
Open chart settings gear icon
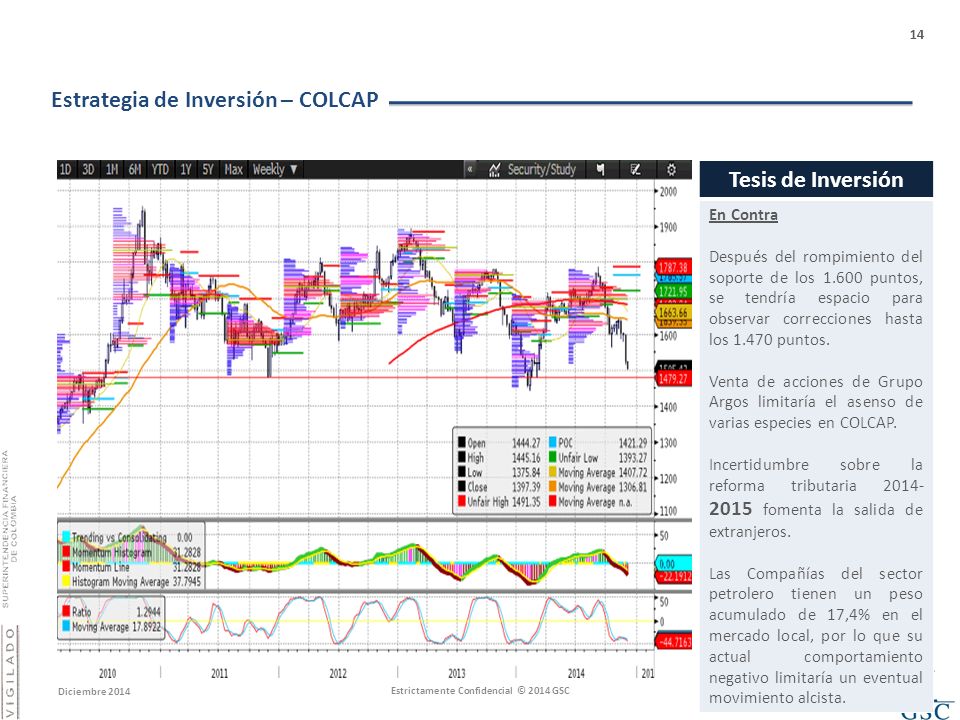tap(671, 170)
